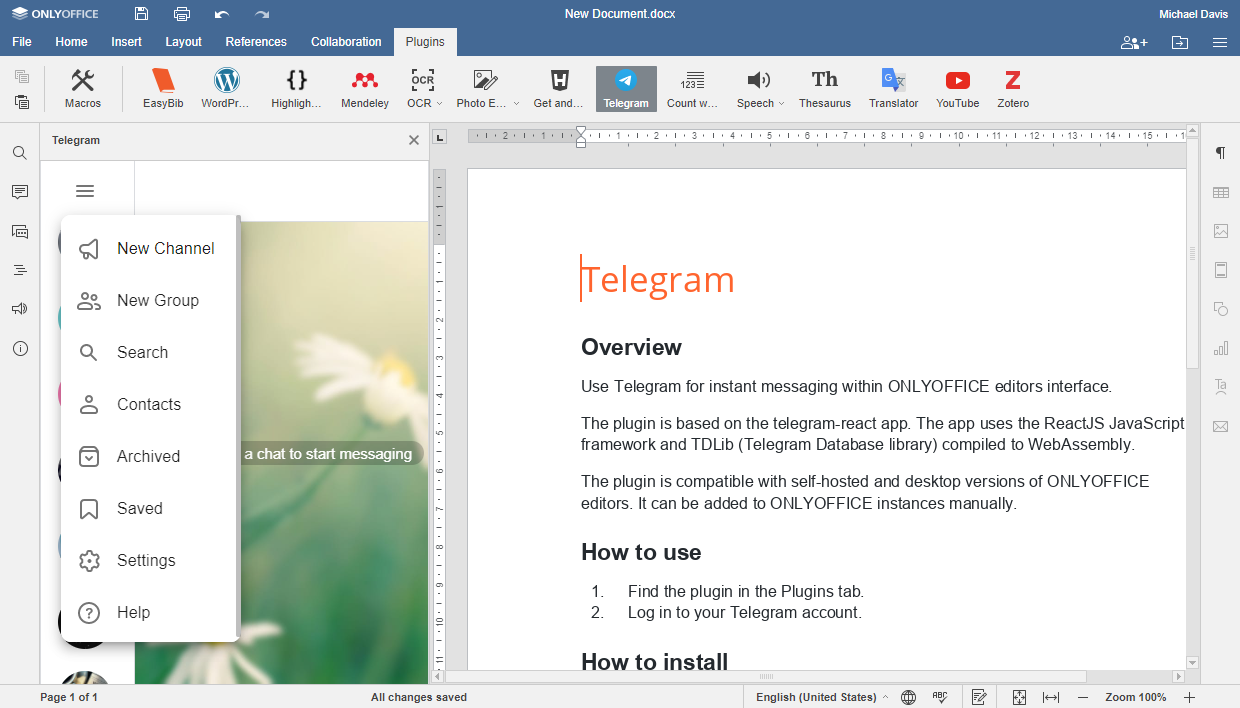Zoom in with the plus button

coord(1189,697)
